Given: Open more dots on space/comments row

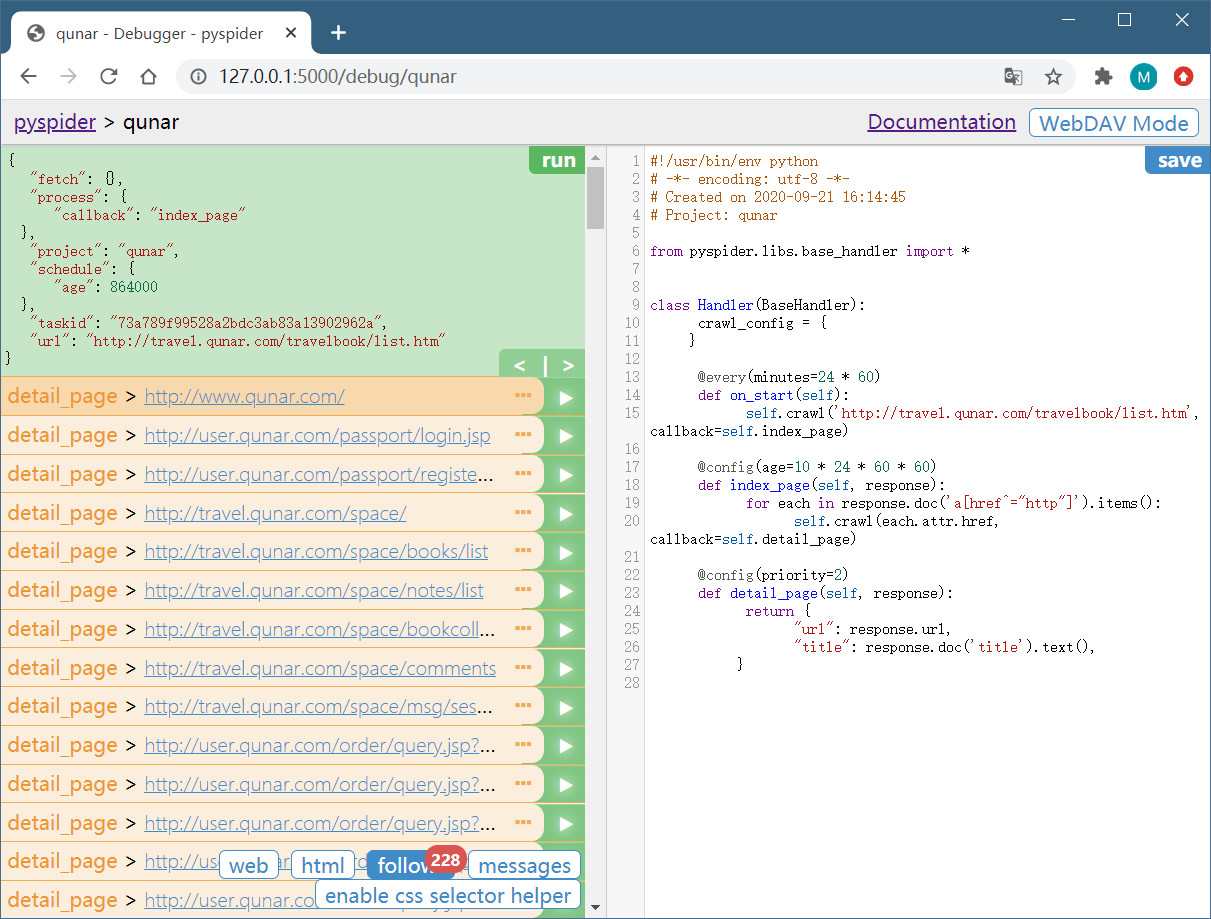Looking at the screenshot, I should click(x=523, y=668).
